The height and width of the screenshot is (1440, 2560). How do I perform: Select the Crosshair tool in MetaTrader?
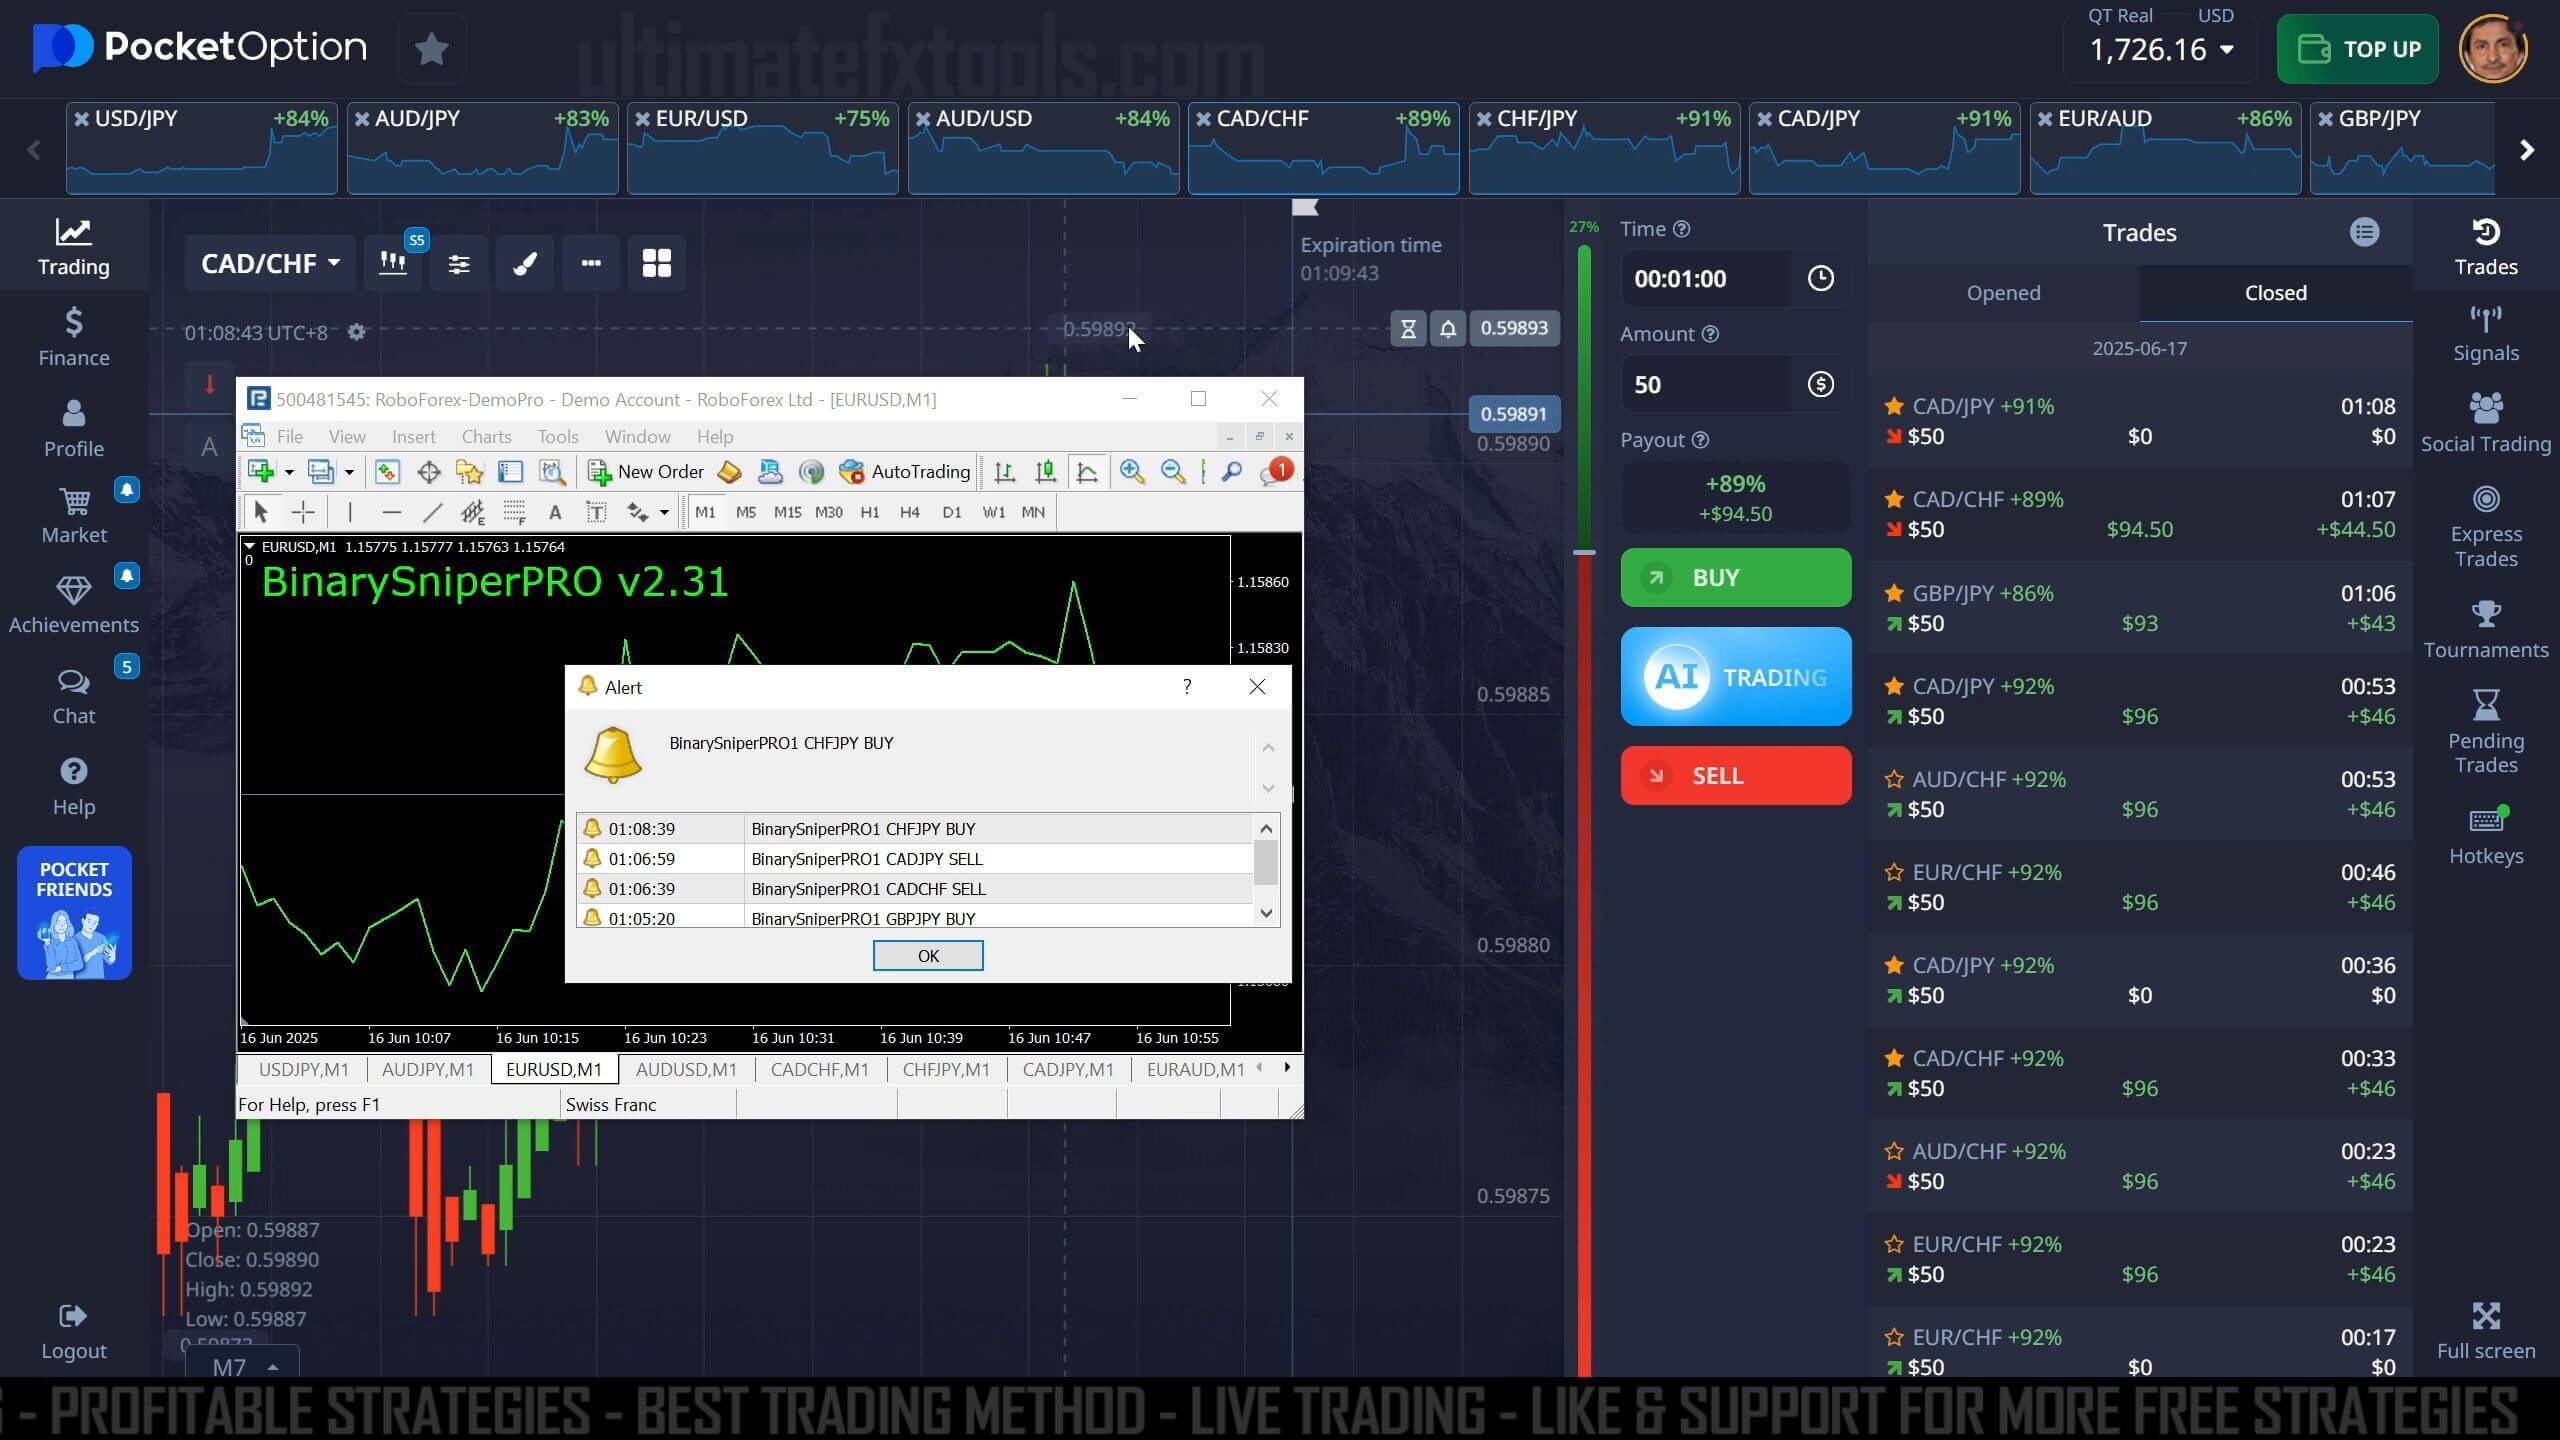(302, 511)
